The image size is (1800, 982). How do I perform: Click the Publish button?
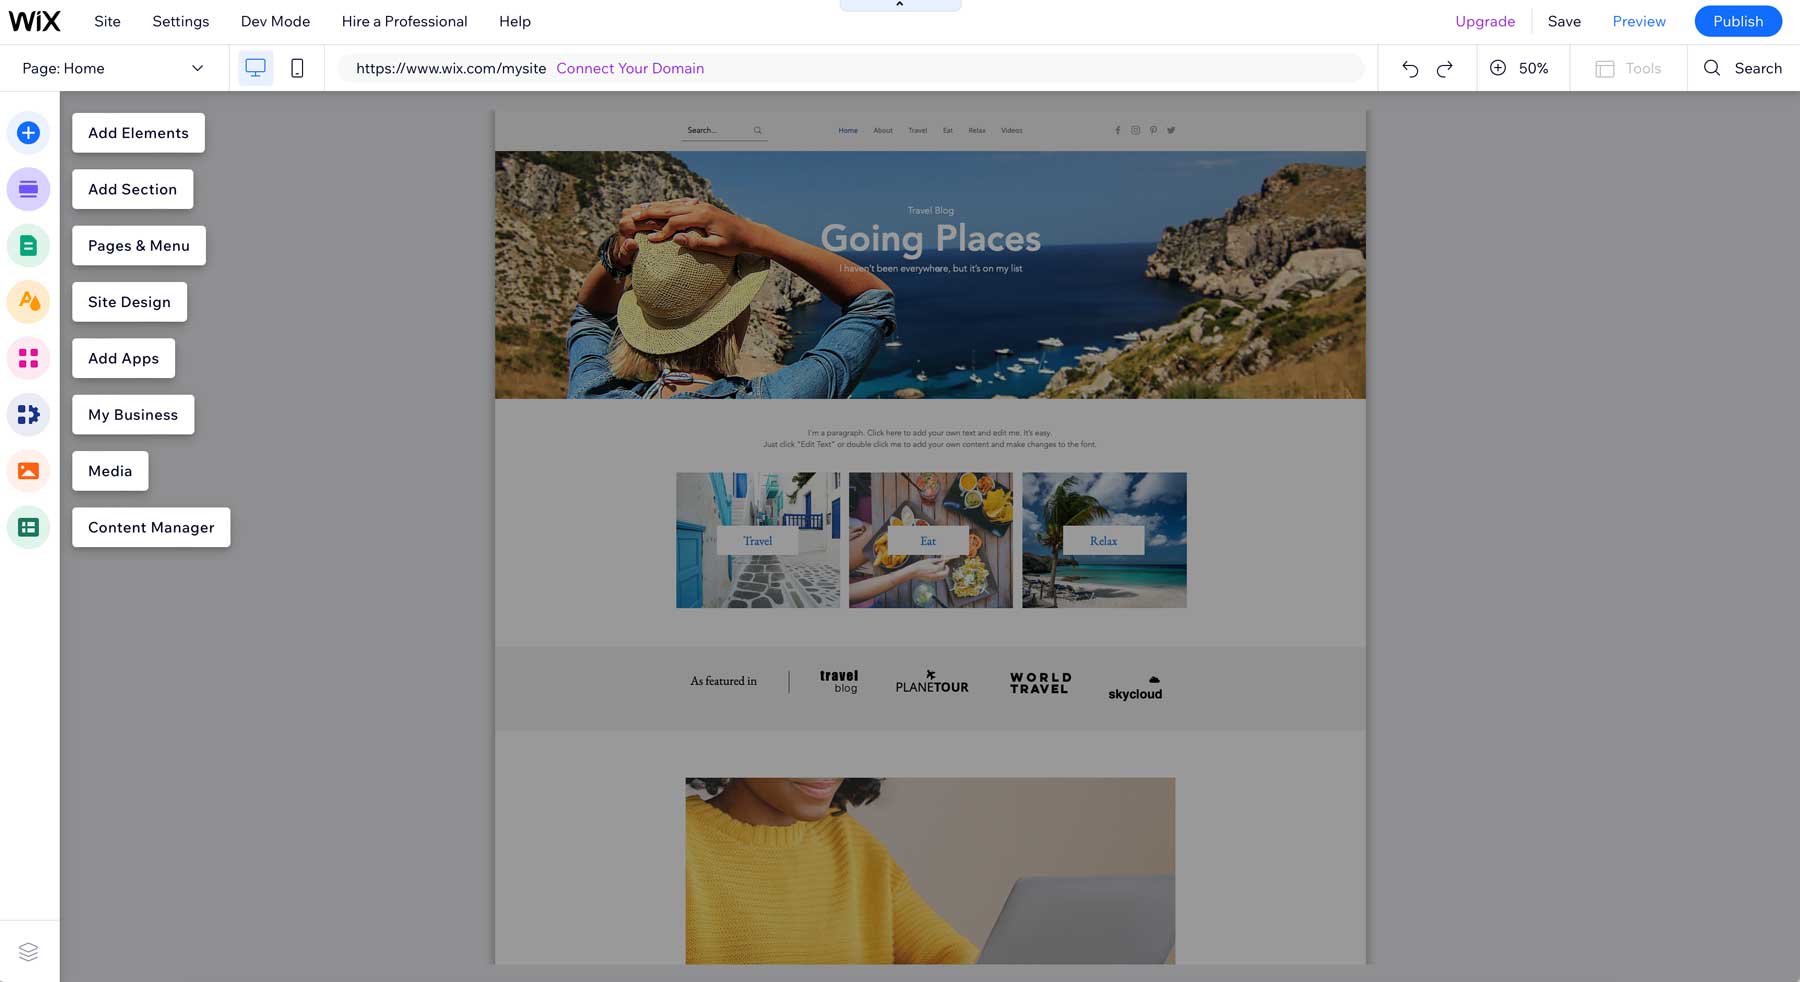pos(1738,21)
